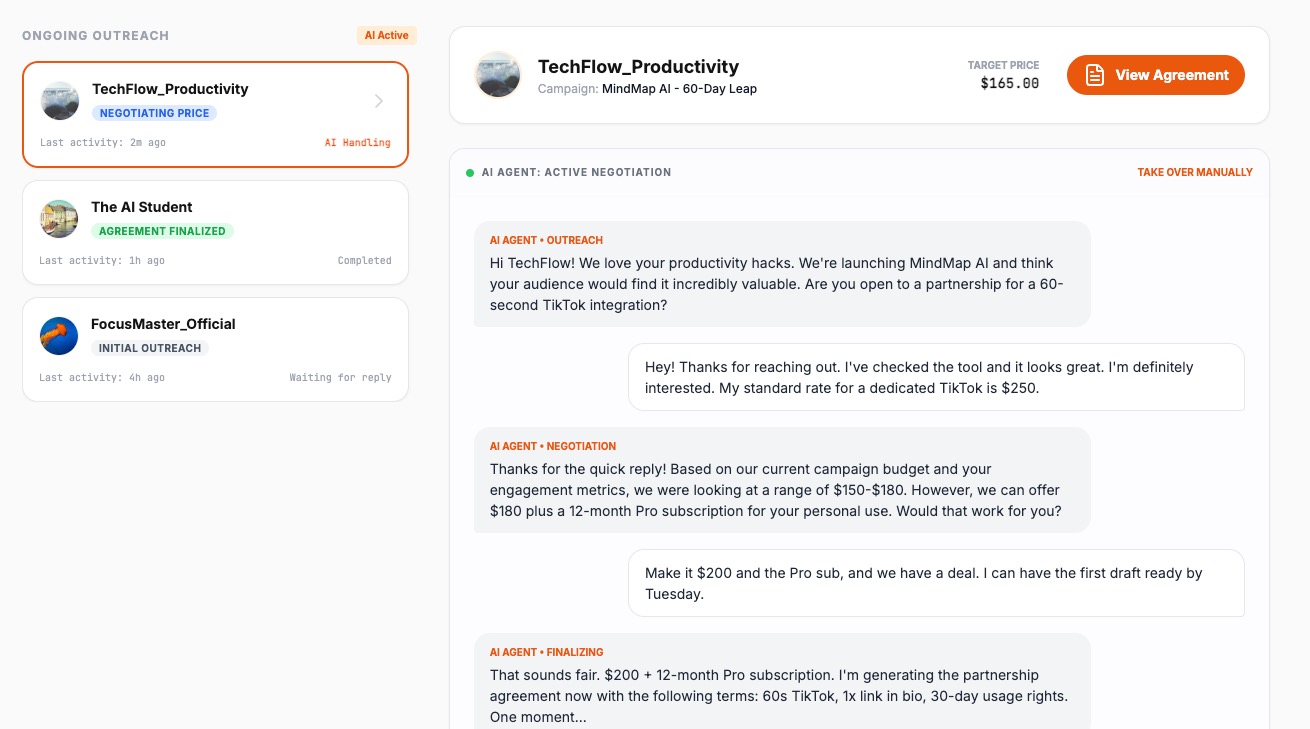Select The AI Student outreach card
The image size is (1310, 729).
tap(215, 233)
